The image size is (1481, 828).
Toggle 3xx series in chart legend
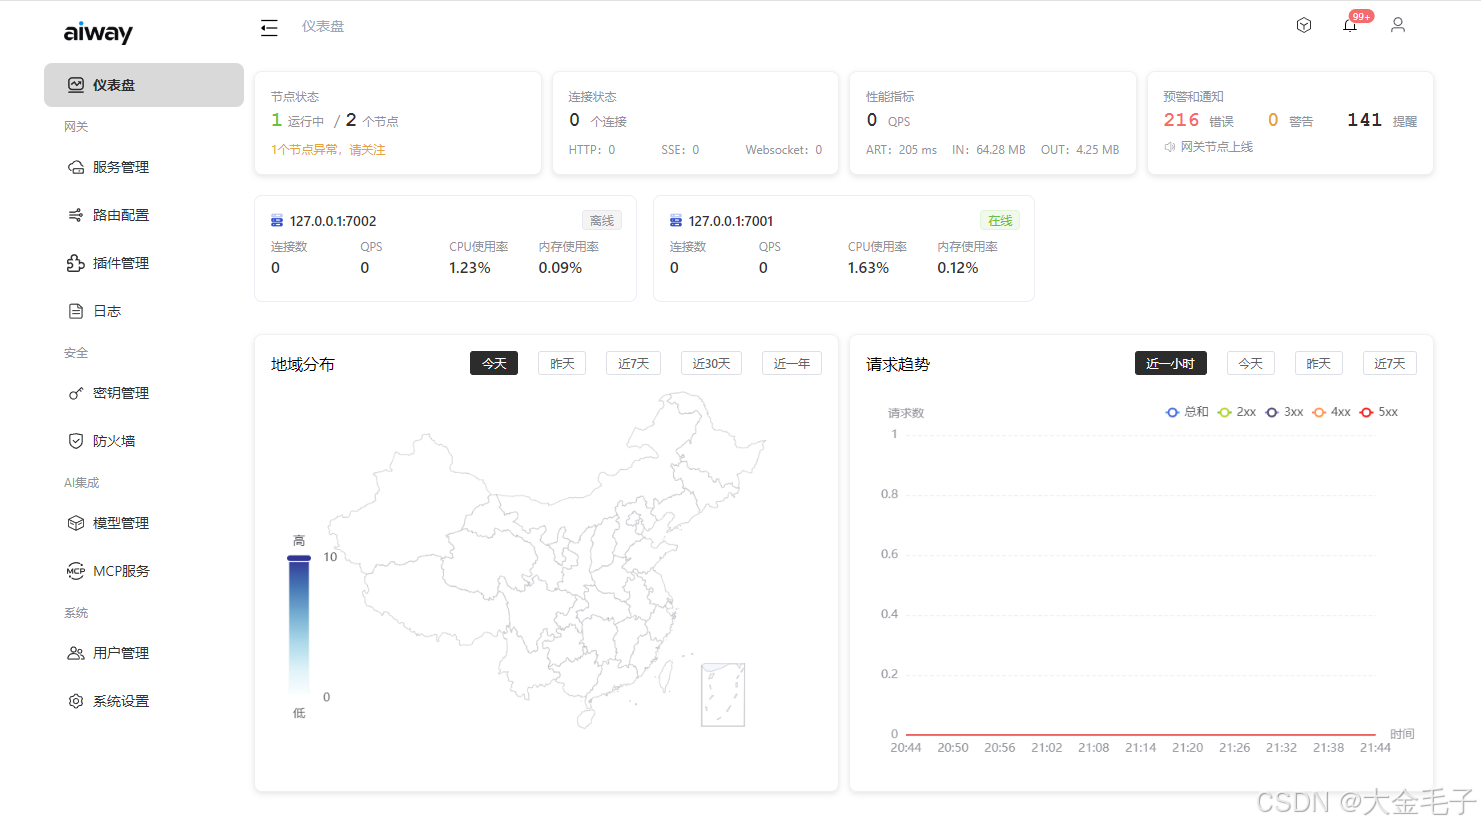[x=1284, y=412]
